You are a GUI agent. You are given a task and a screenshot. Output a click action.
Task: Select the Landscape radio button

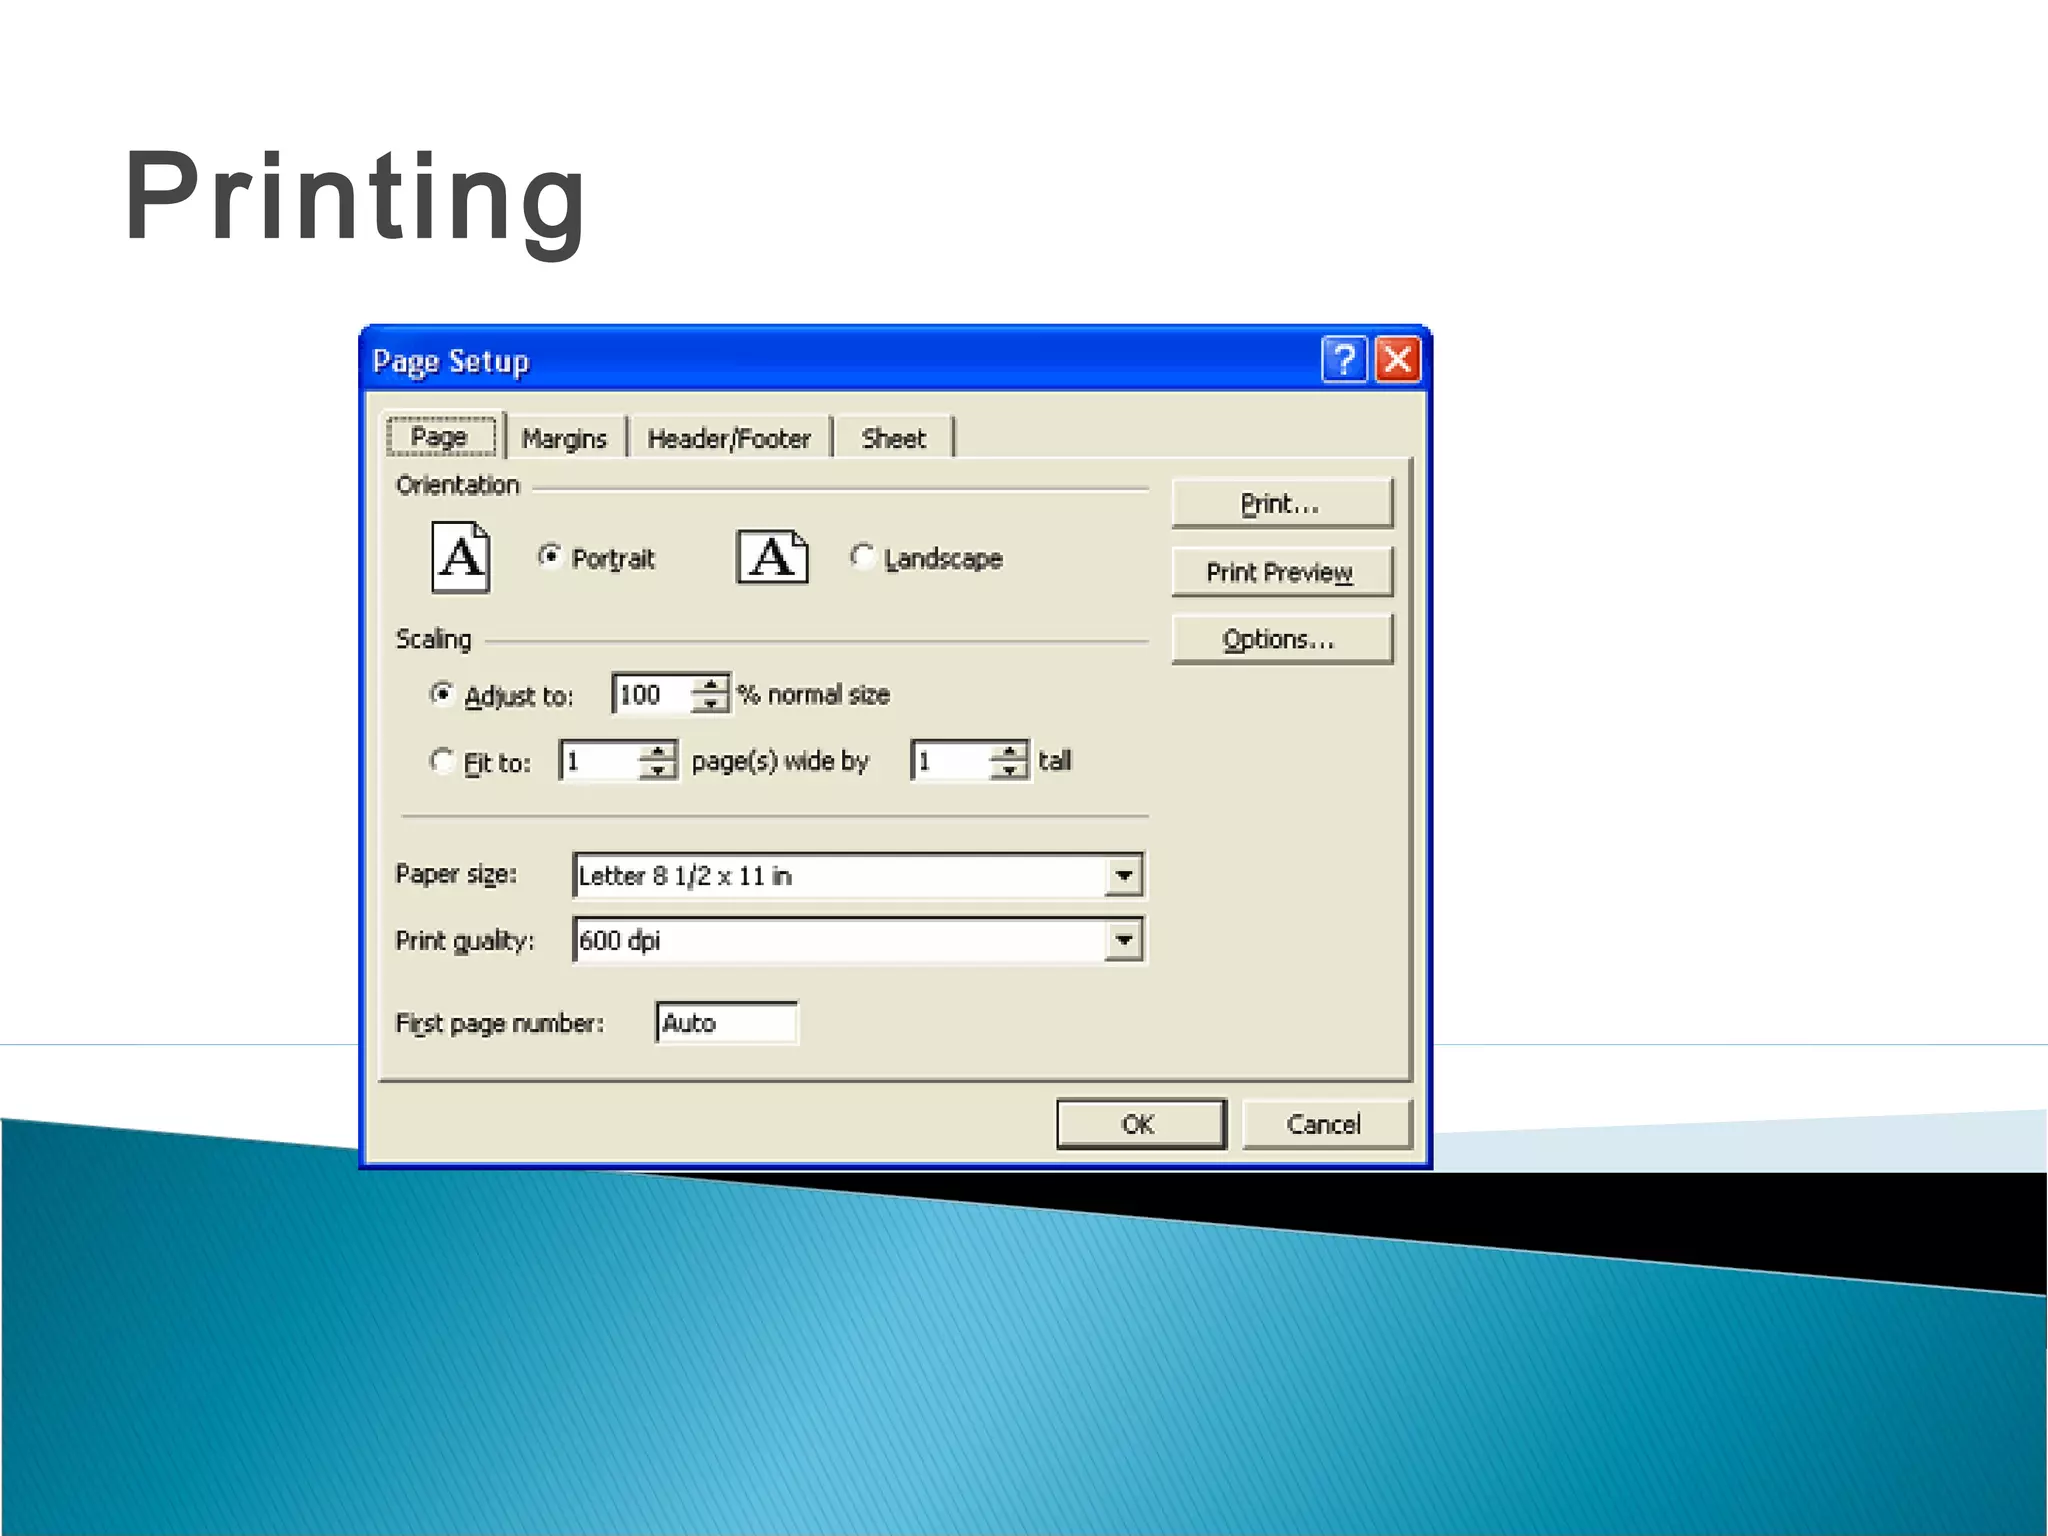[x=862, y=556]
